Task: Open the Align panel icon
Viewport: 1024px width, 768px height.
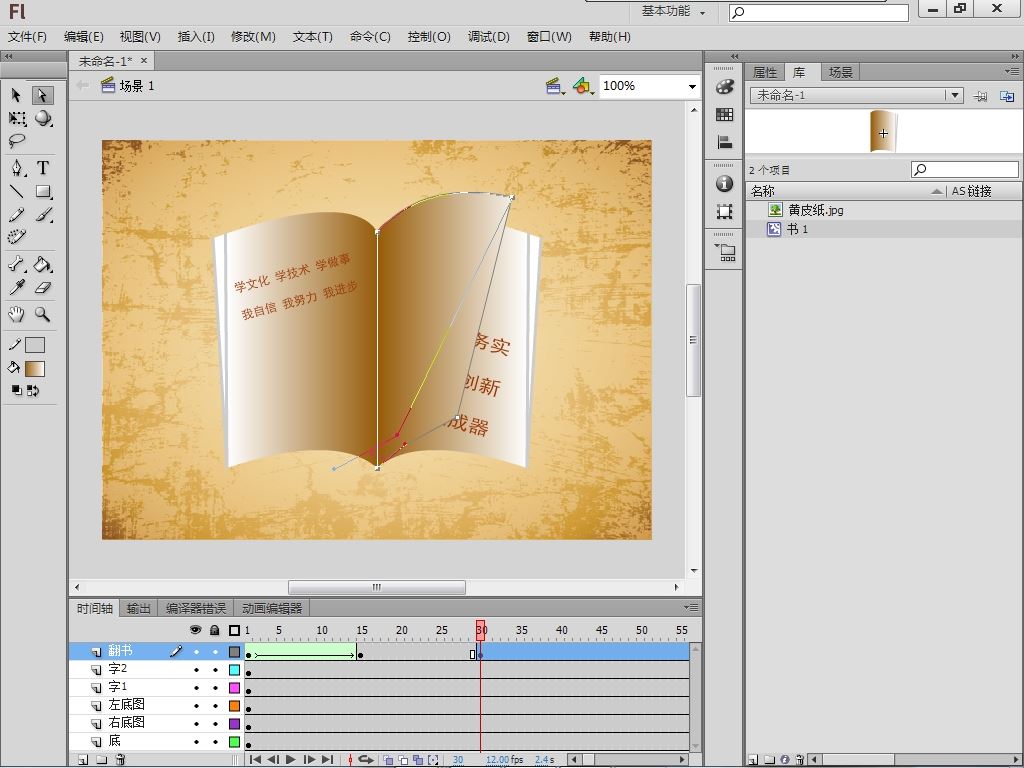Action: [x=724, y=142]
